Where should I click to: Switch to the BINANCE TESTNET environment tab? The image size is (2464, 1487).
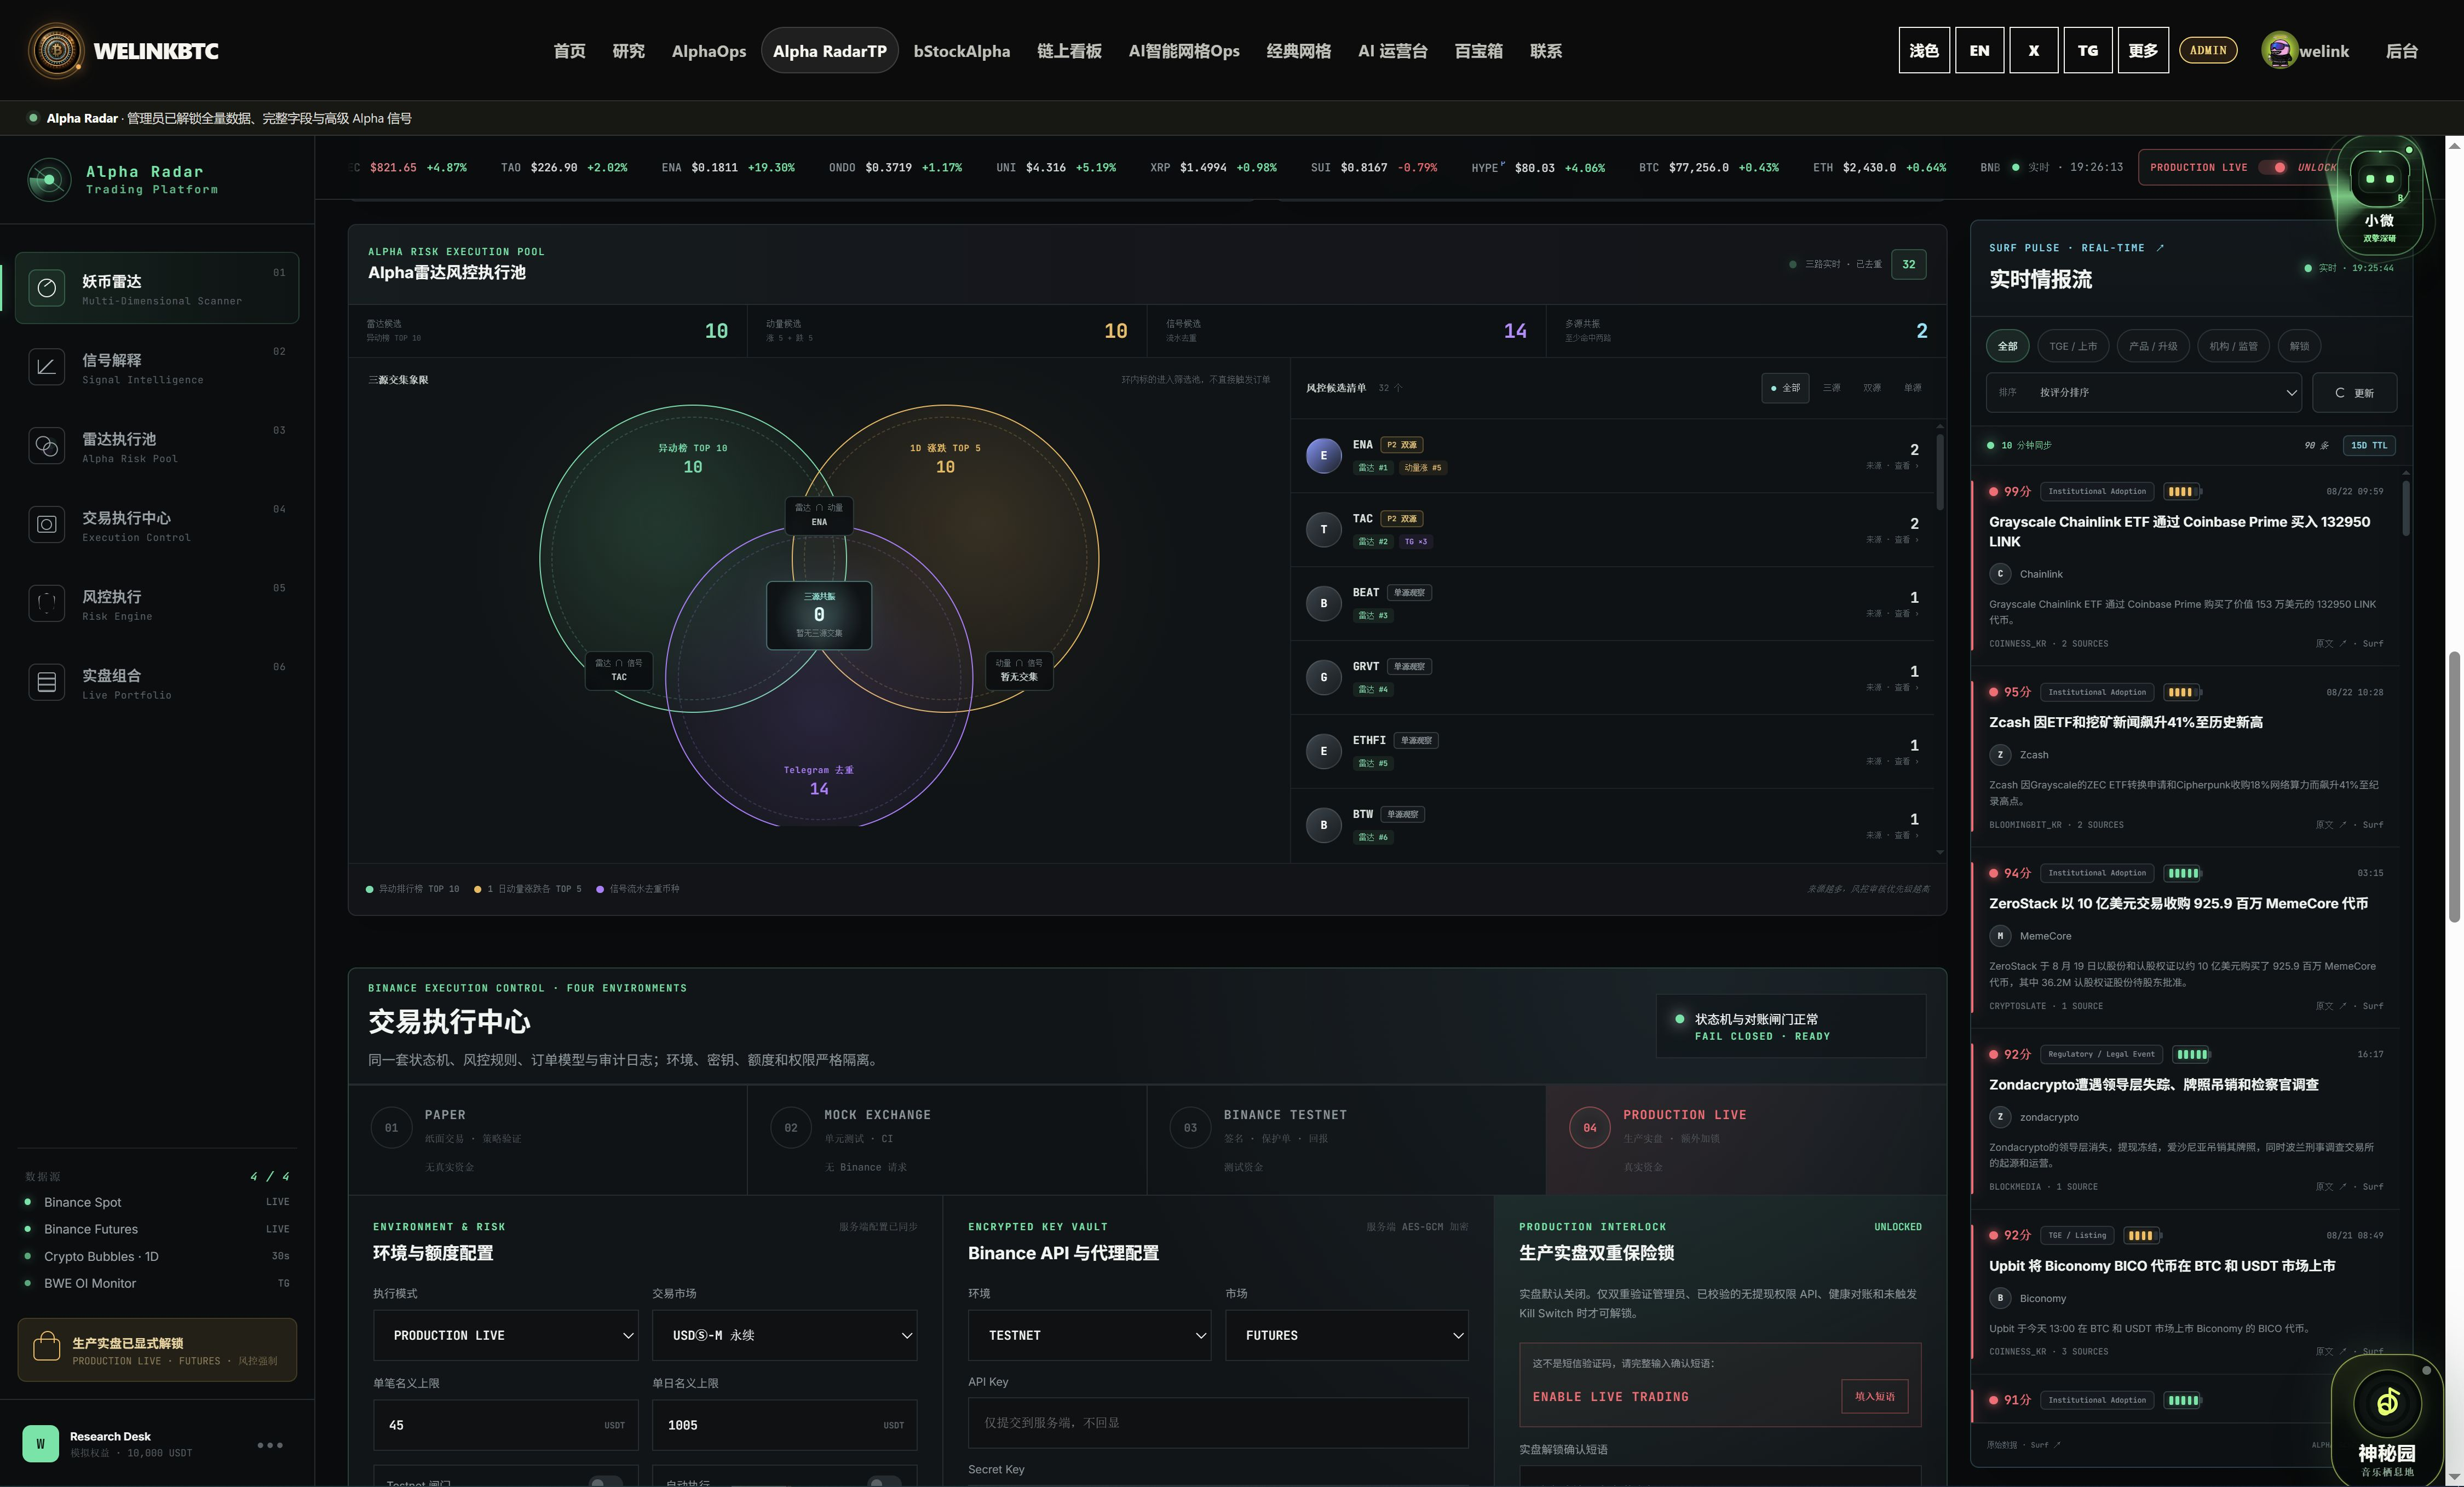(x=1346, y=1140)
